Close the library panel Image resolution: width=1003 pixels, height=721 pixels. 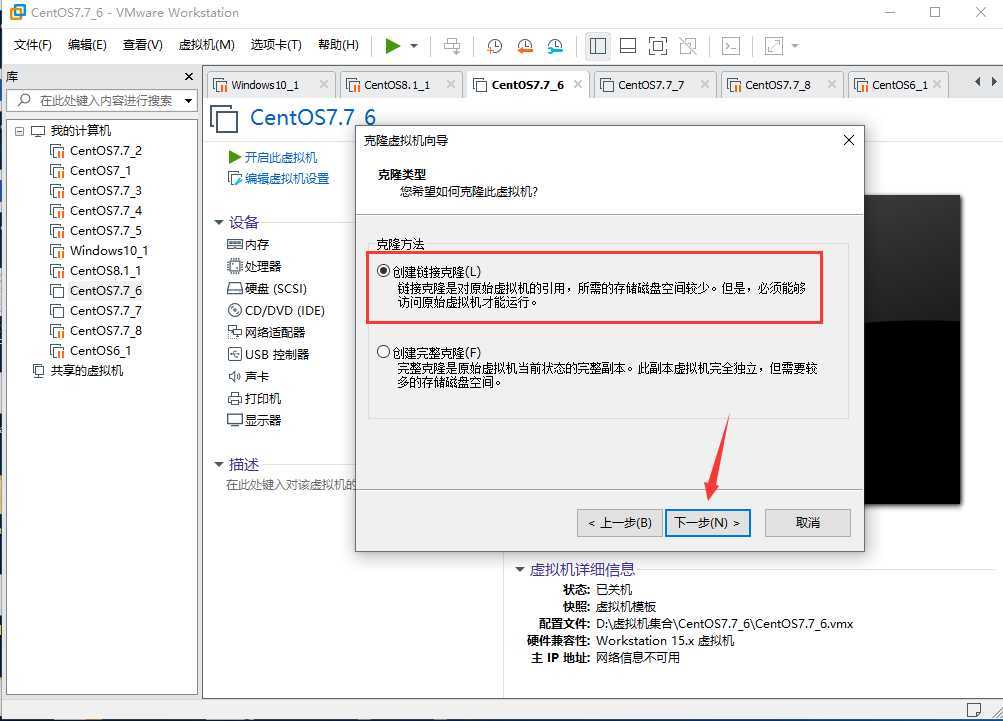point(189,77)
